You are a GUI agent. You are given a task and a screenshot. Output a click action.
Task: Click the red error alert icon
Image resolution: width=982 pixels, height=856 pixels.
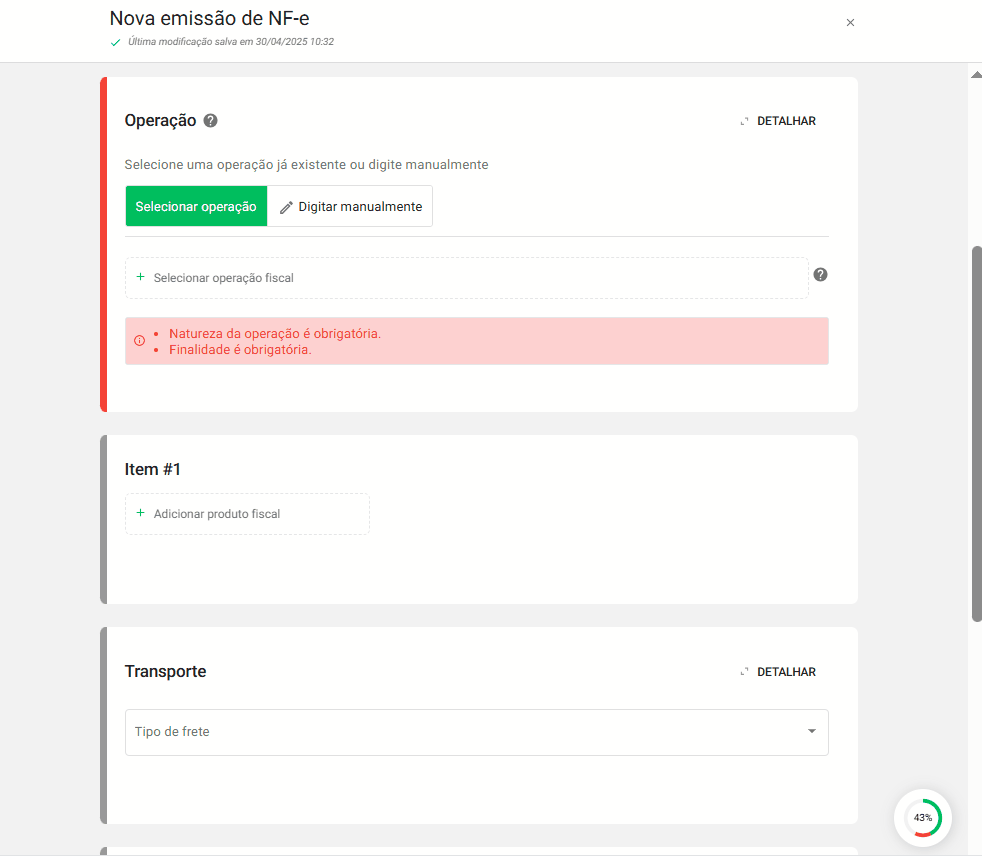click(139, 341)
